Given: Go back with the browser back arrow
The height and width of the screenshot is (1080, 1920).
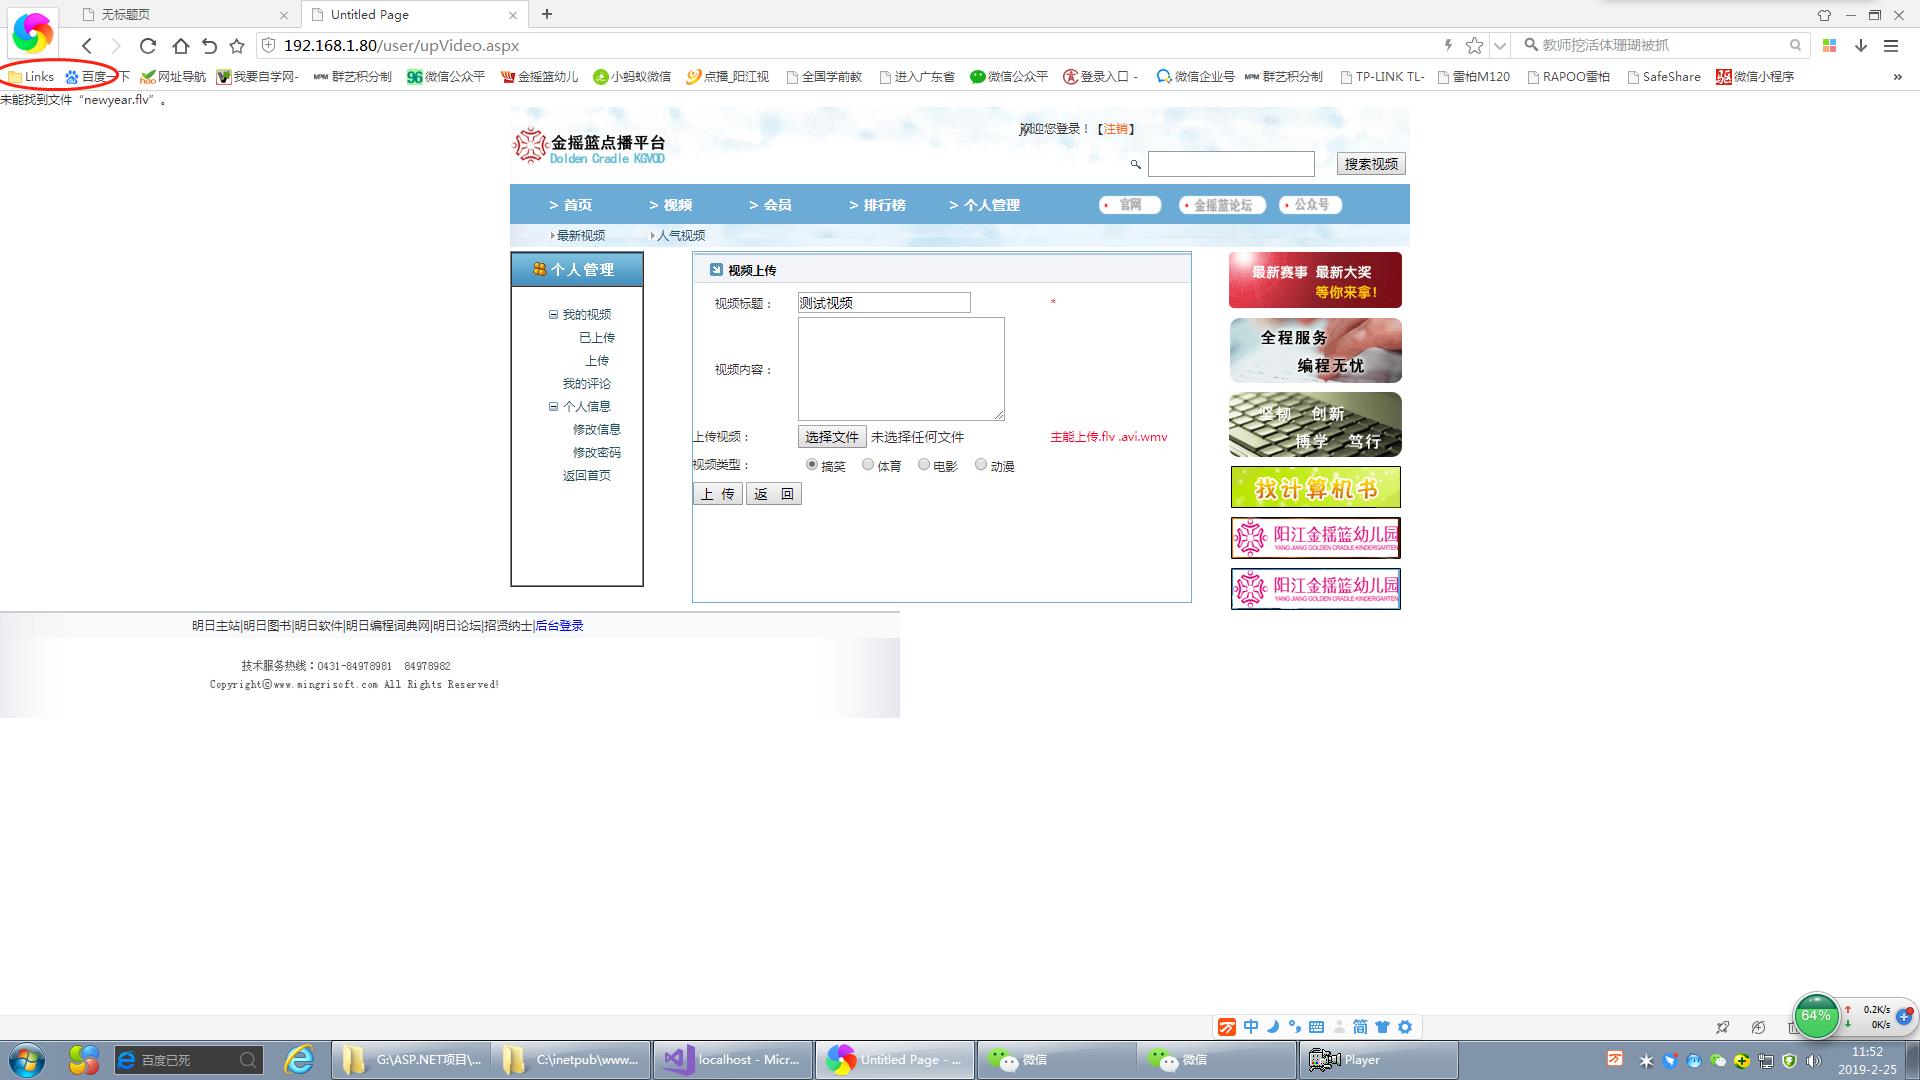Looking at the screenshot, I should (87, 45).
